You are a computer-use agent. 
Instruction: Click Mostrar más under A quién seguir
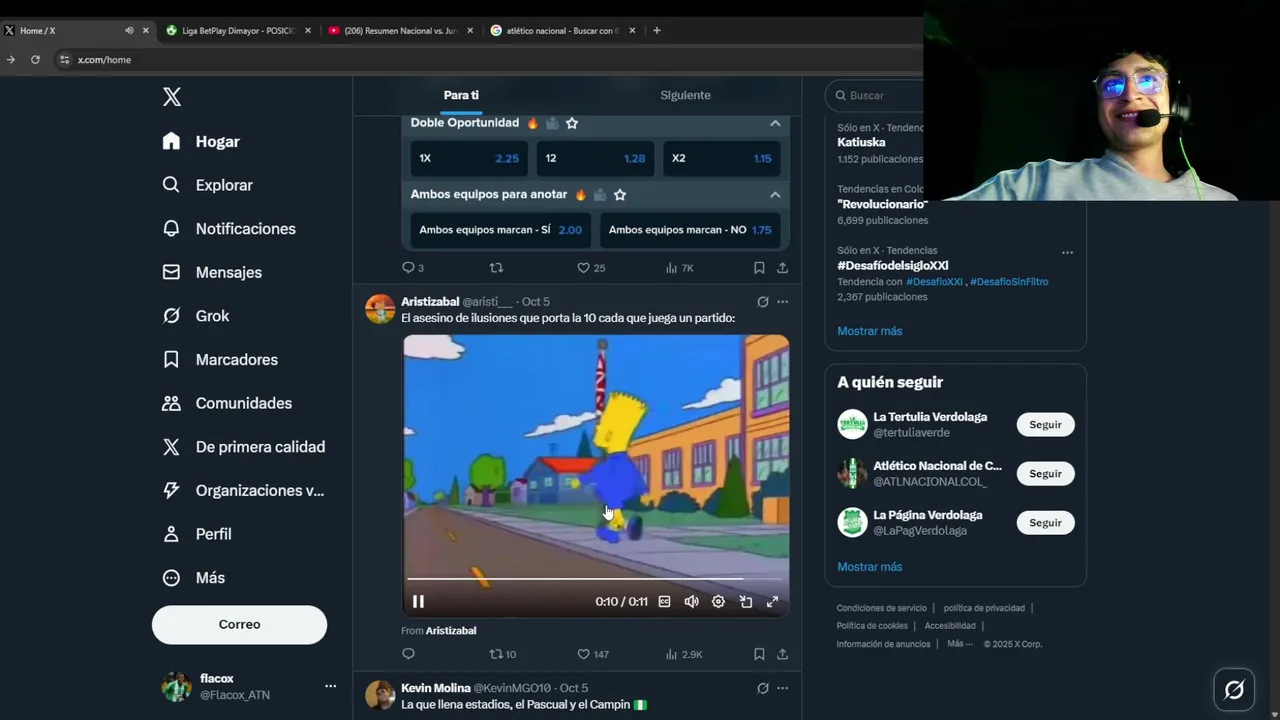pos(870,567)
